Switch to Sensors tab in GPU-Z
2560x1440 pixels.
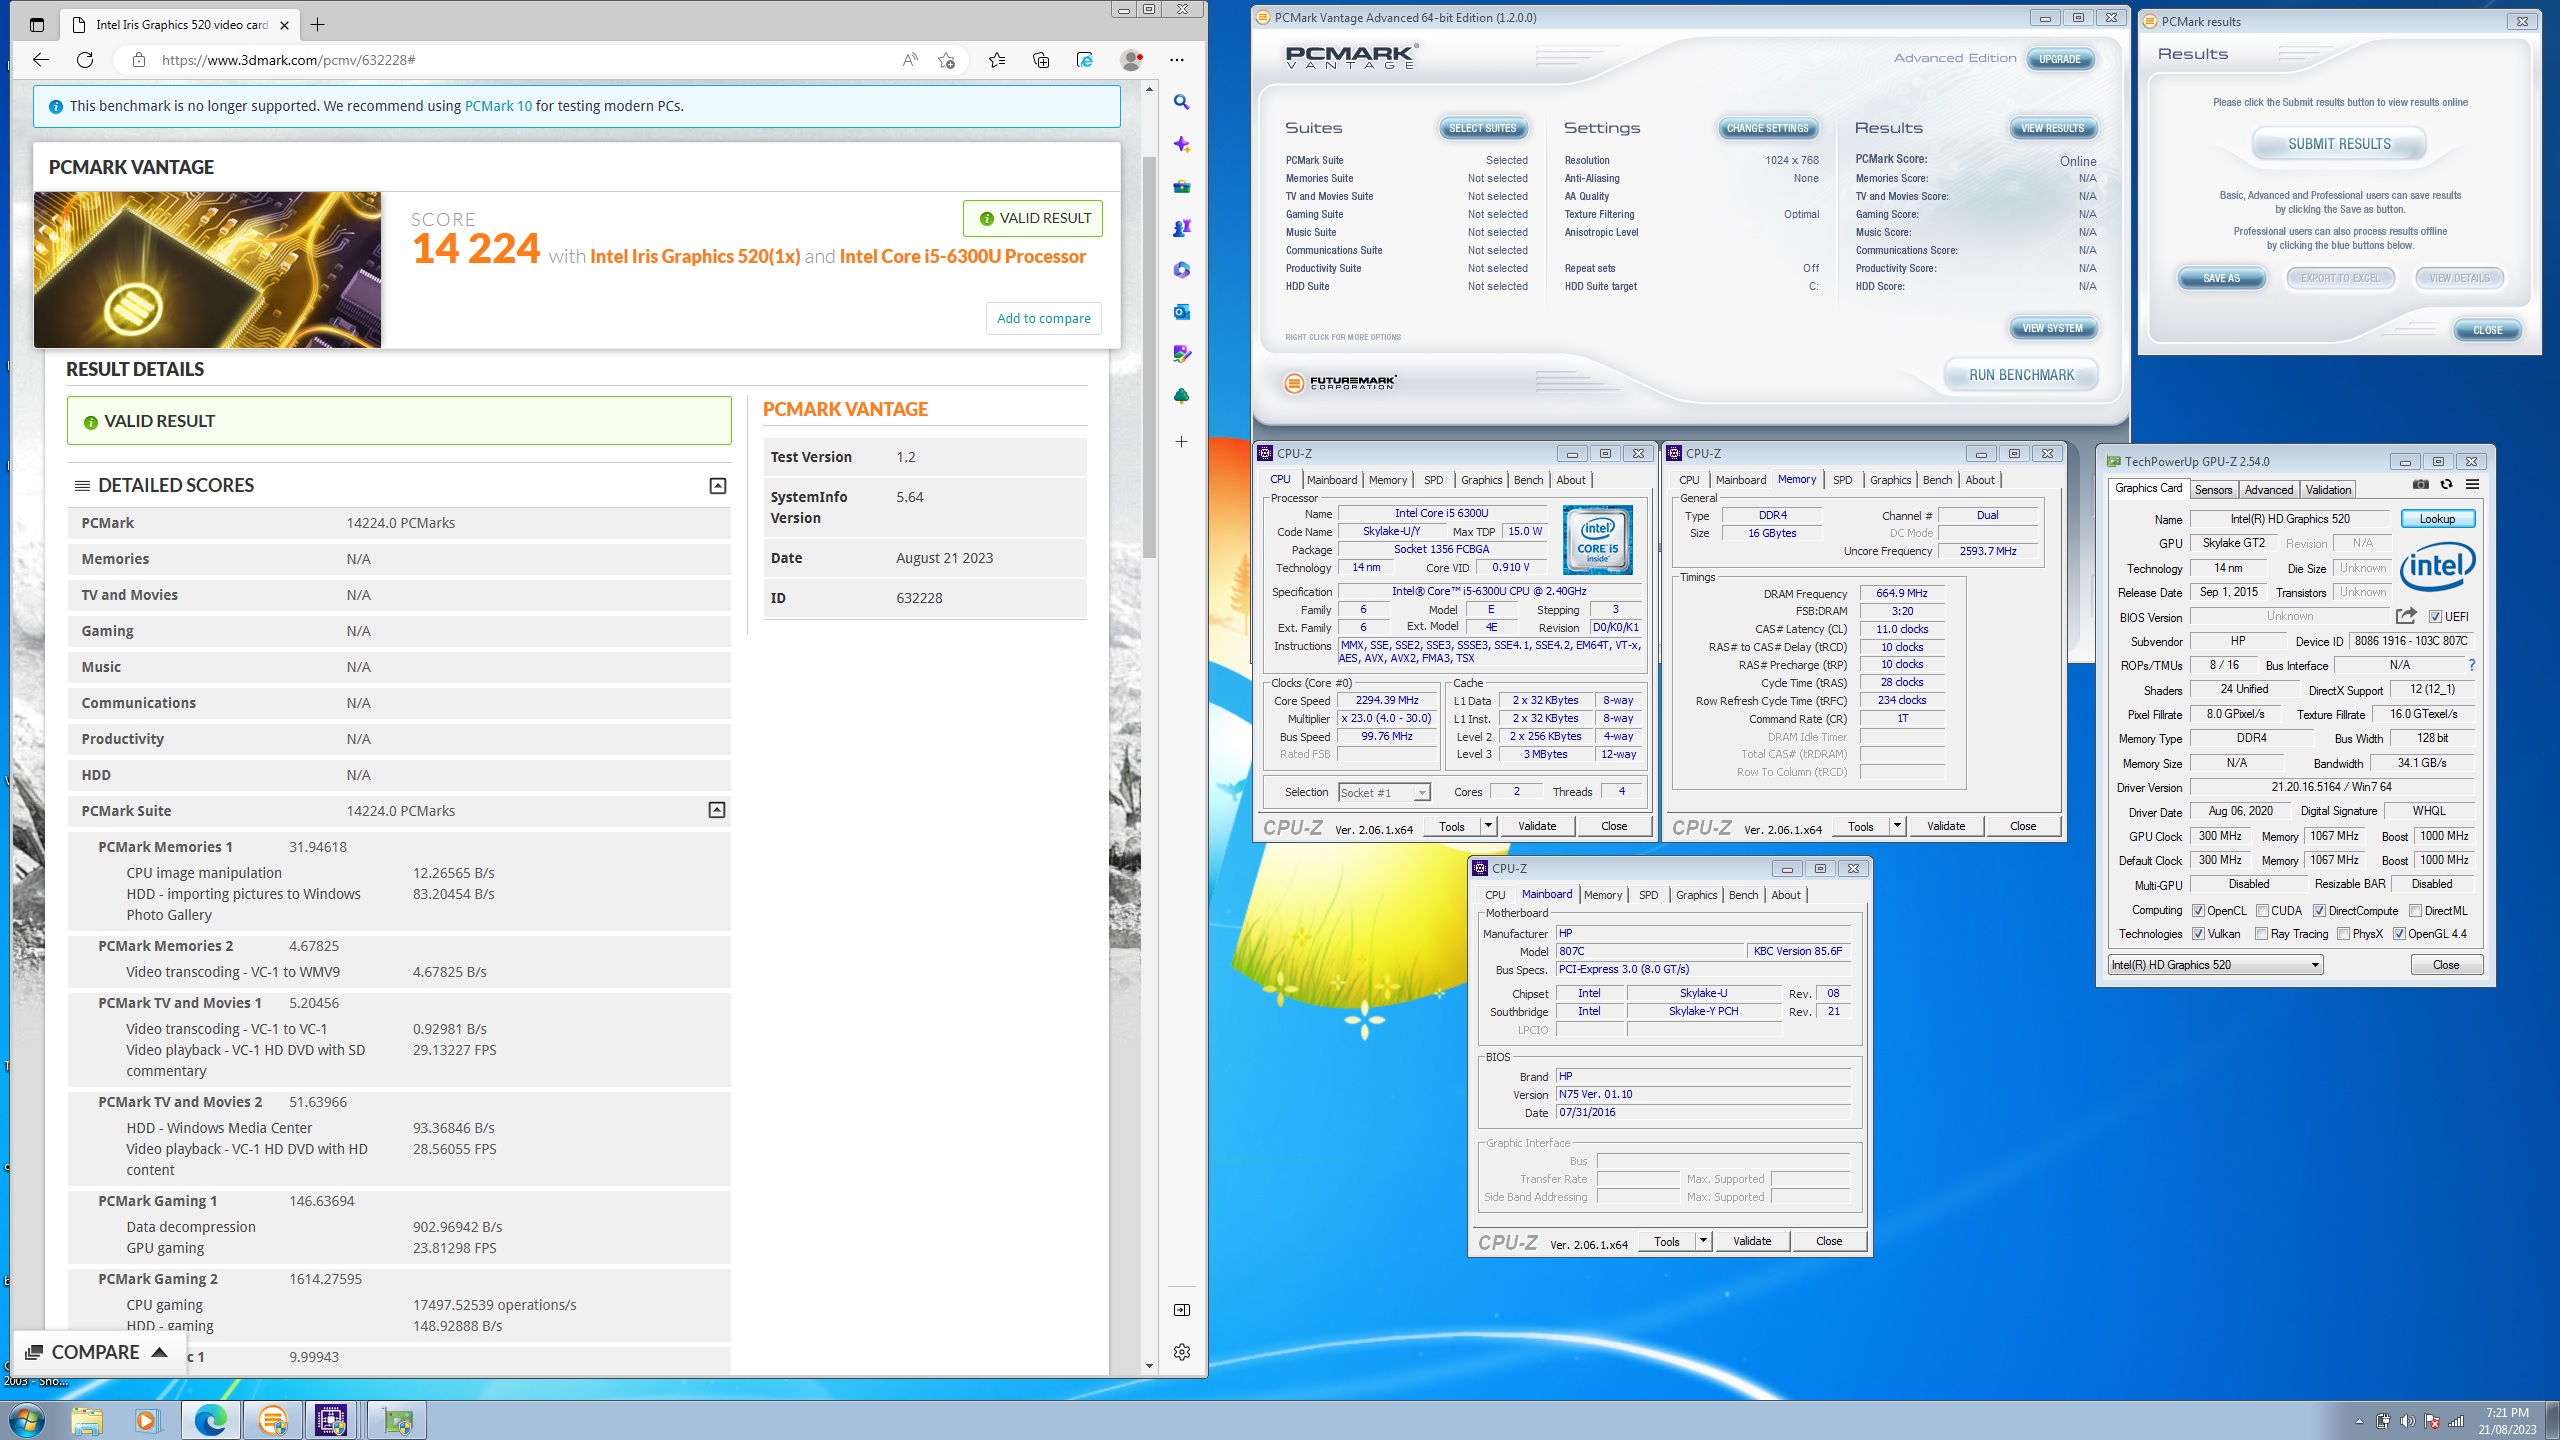click(2213, 490)
